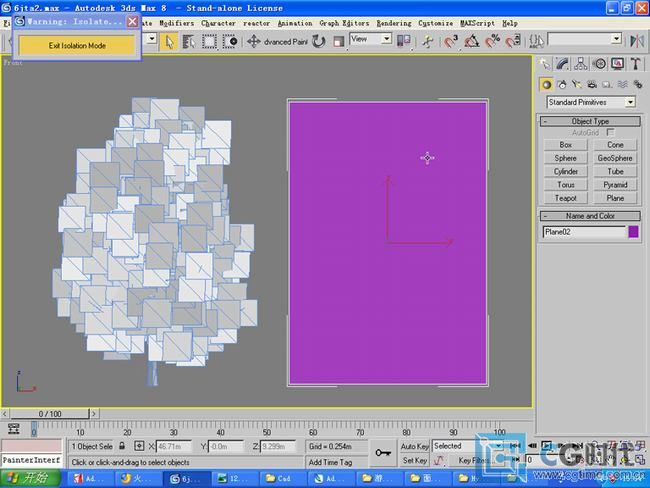Click the 0 / 100 time slider
This screenshot has height=488, width=650.
49,414
